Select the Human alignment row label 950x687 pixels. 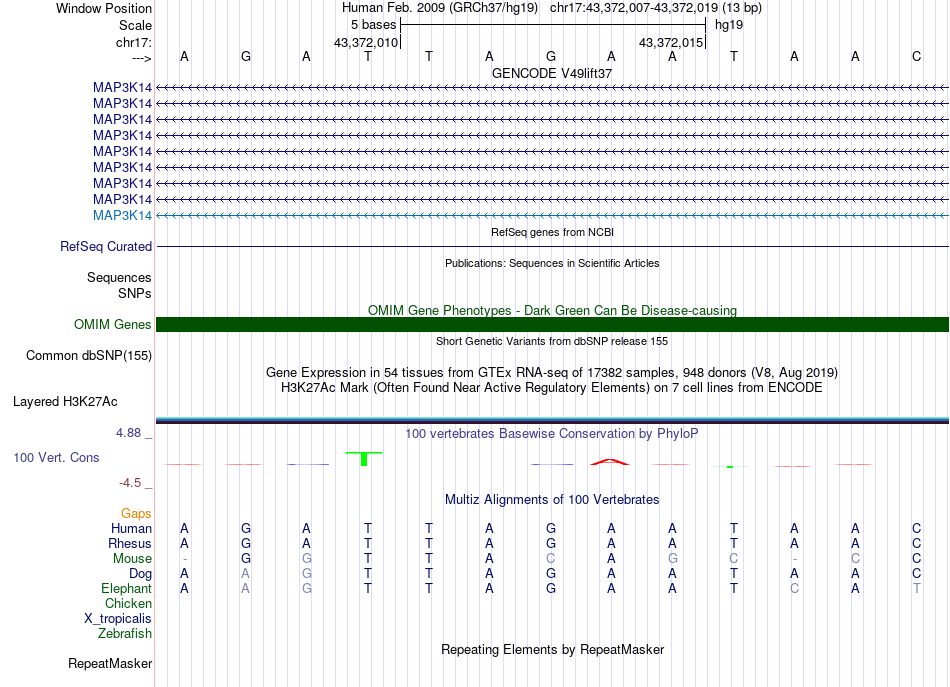pos(131,528)
